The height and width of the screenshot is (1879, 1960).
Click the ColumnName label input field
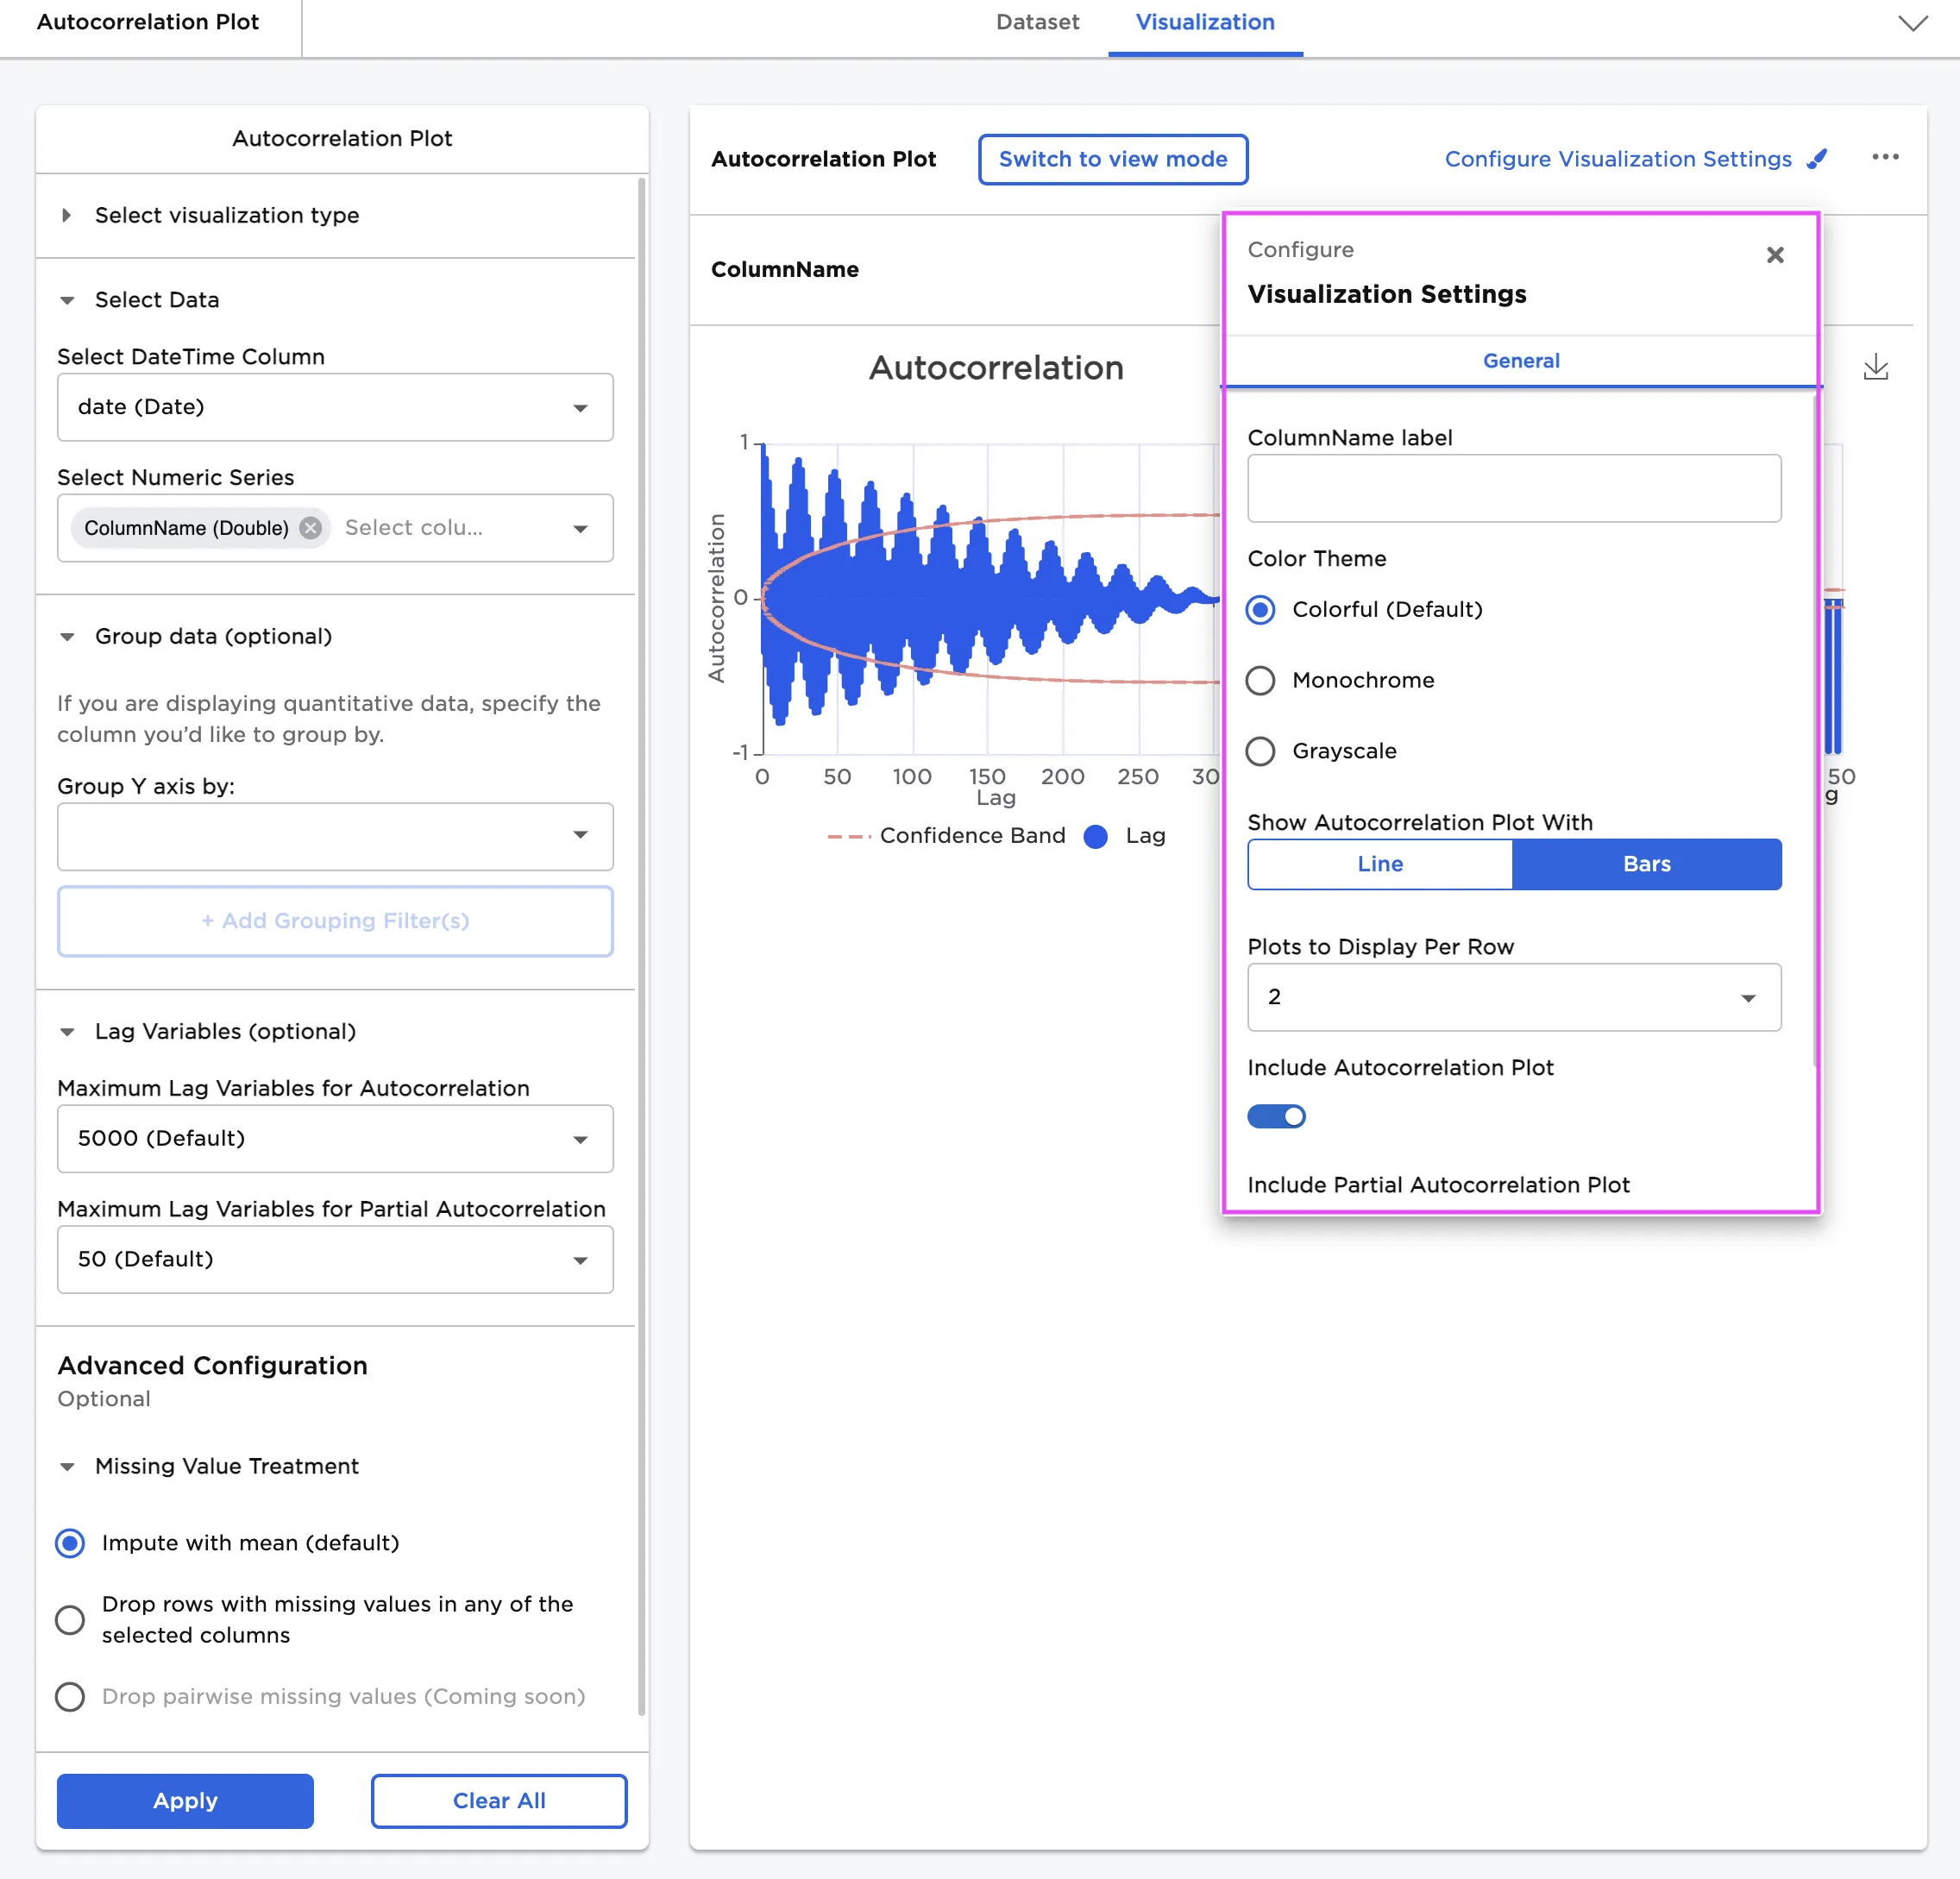point(1513,488)
